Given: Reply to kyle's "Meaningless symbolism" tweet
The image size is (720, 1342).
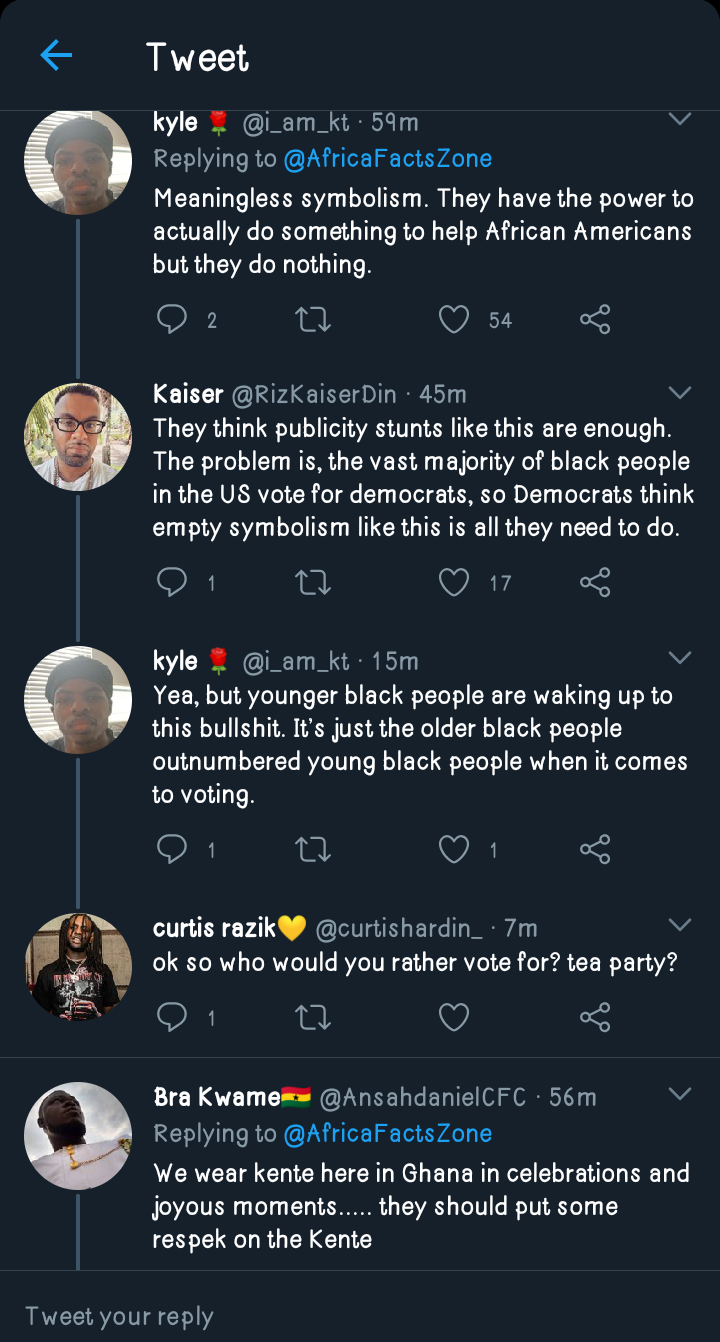Looking at the screenshot, I should pos(172,320).
